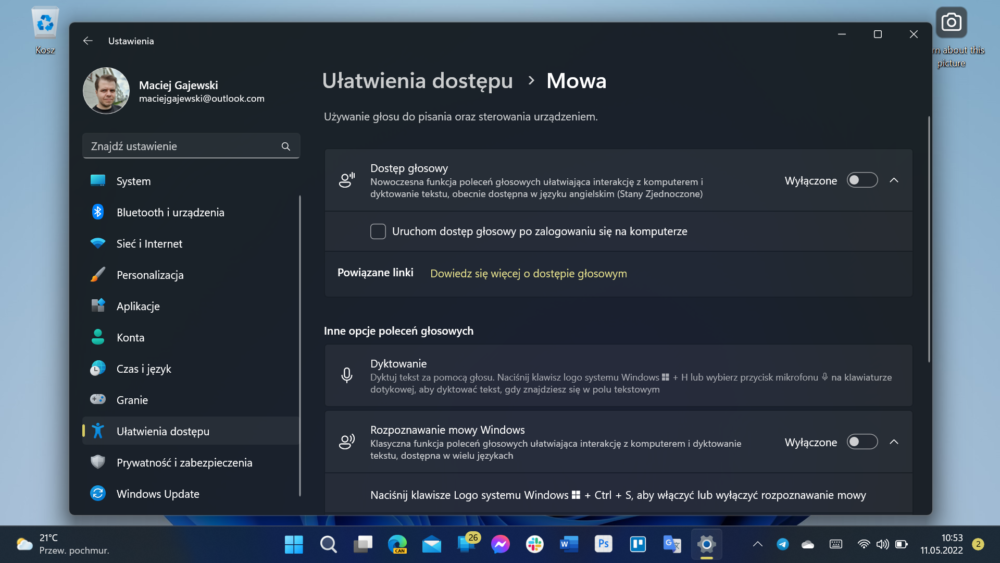Open Prywatność i zabezpieczenia
Image resolution: width=1000 pixels, height=563 pixels.
tap(191, 462)
